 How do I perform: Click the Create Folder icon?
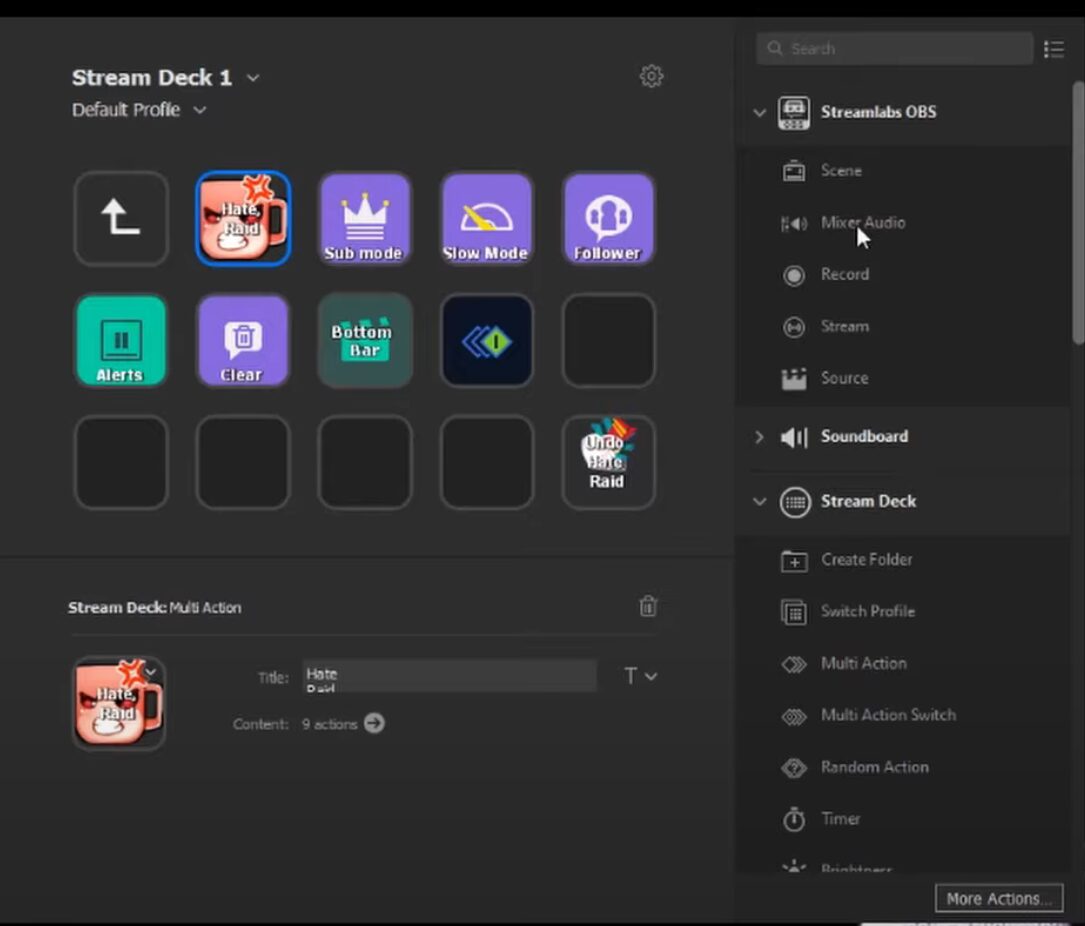point(794,560)
